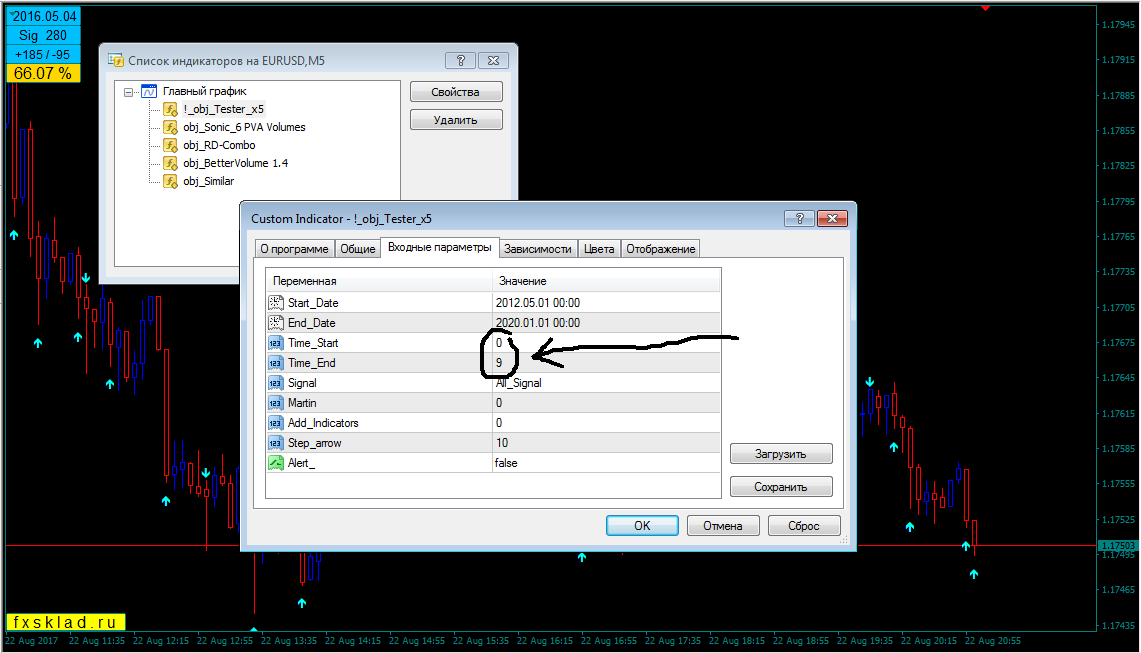Click the Отмена button
The width and height of the screenshot is (1141, 653).
pyautogui.click(x=723, y=526)
